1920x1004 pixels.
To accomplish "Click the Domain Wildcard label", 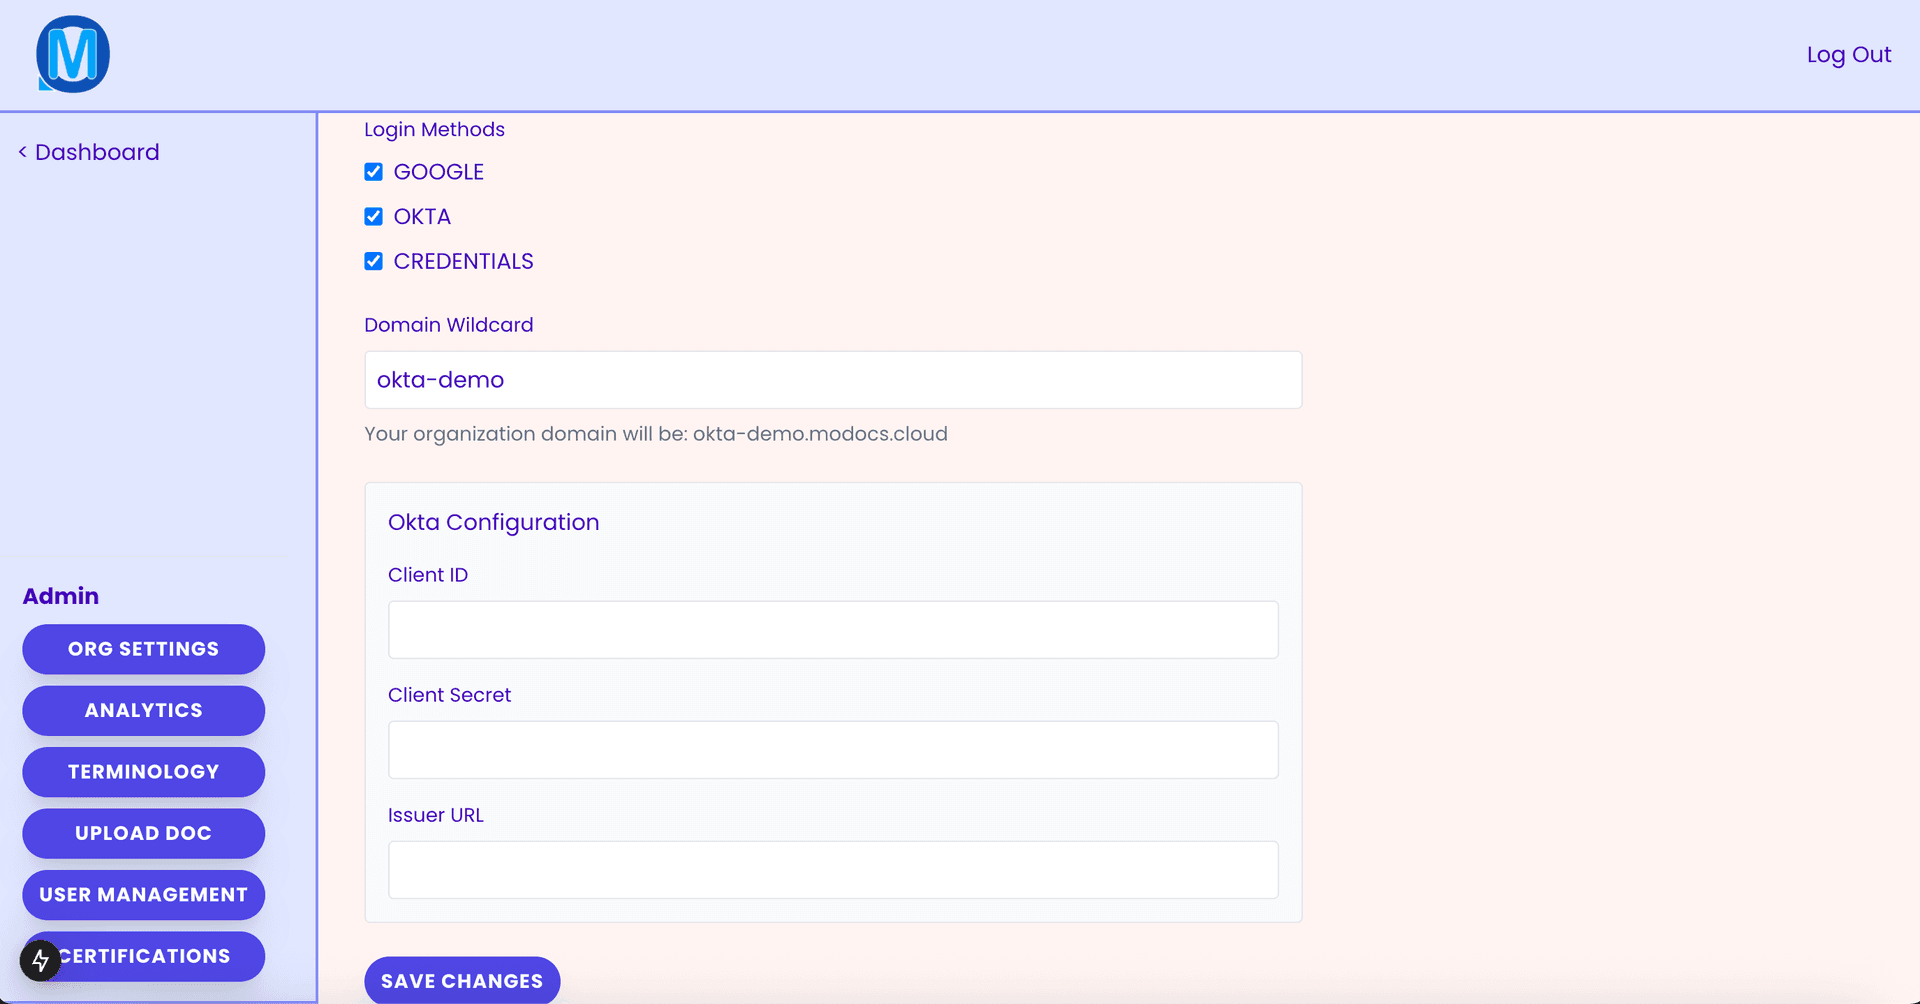I will 448,325.
